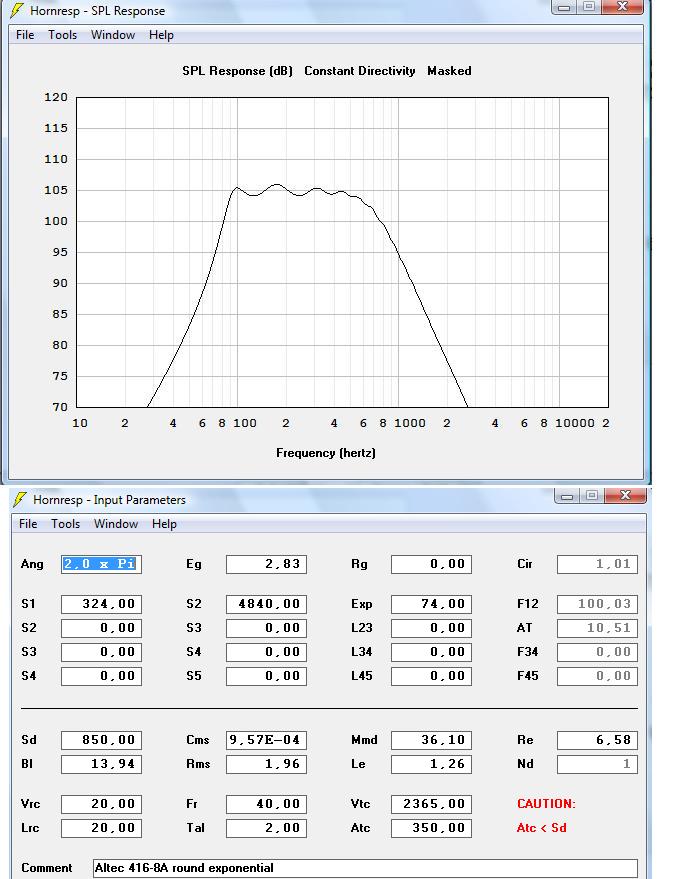The width and height of the screenshot is (684, 879).
Task: Close the SPL Response window
Action: pos(622,7)
